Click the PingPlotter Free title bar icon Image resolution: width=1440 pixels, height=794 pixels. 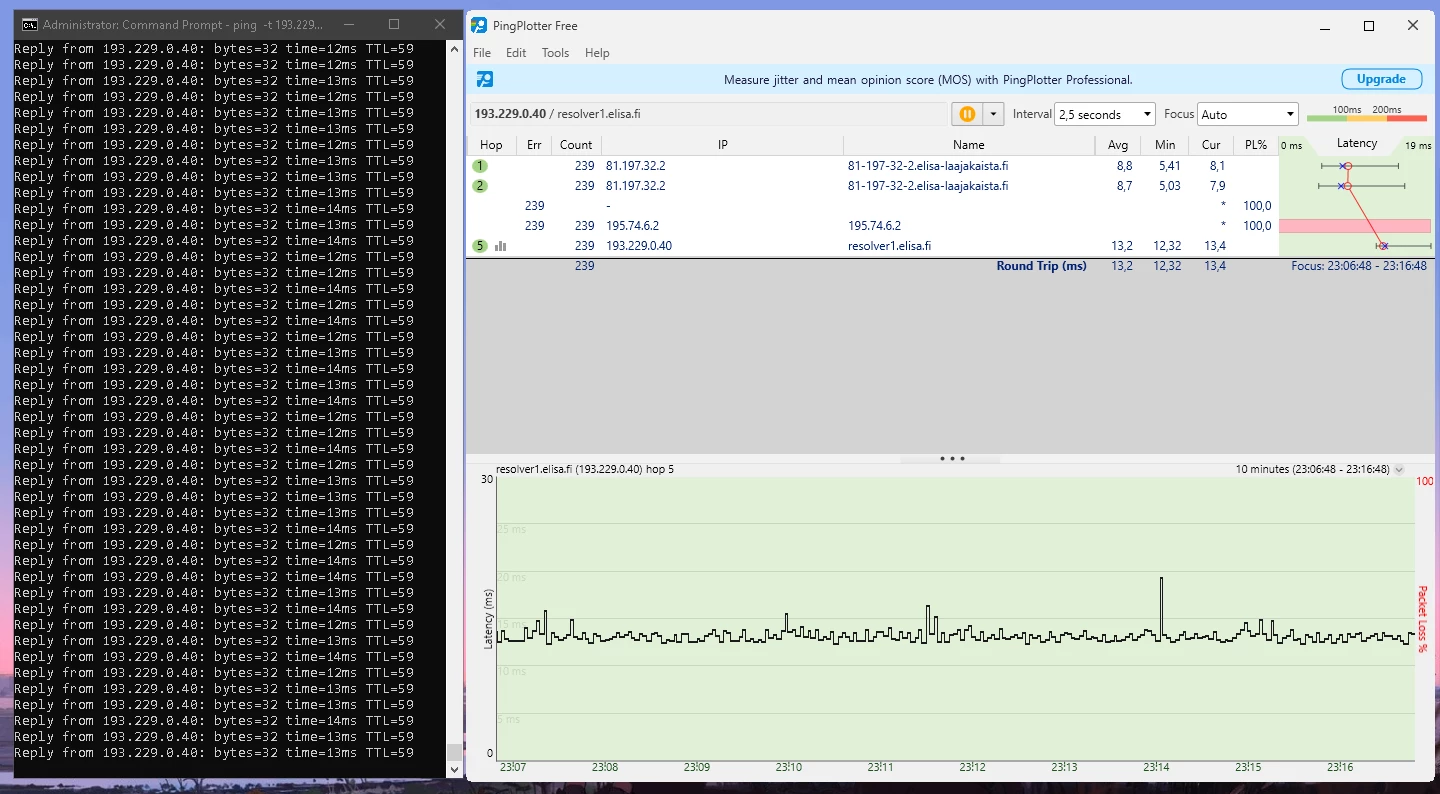tap(479, 25)
